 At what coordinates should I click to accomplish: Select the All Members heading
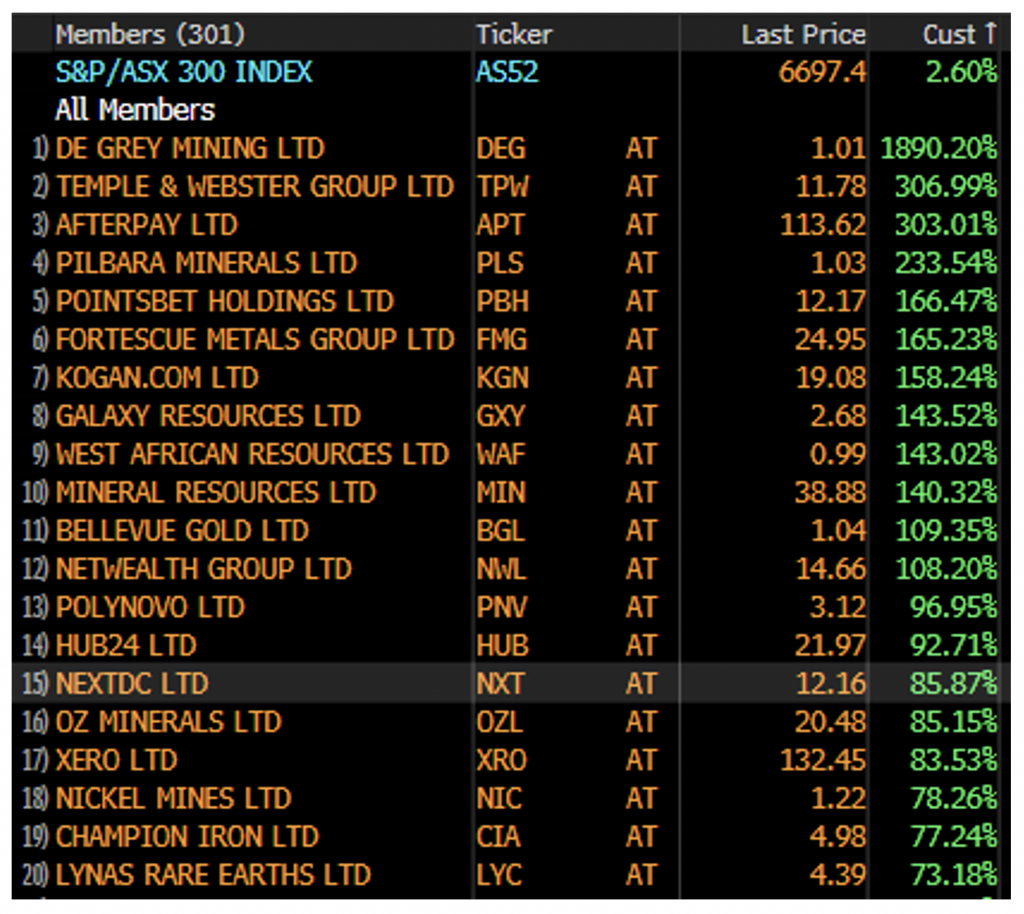[x=135, y=110]
